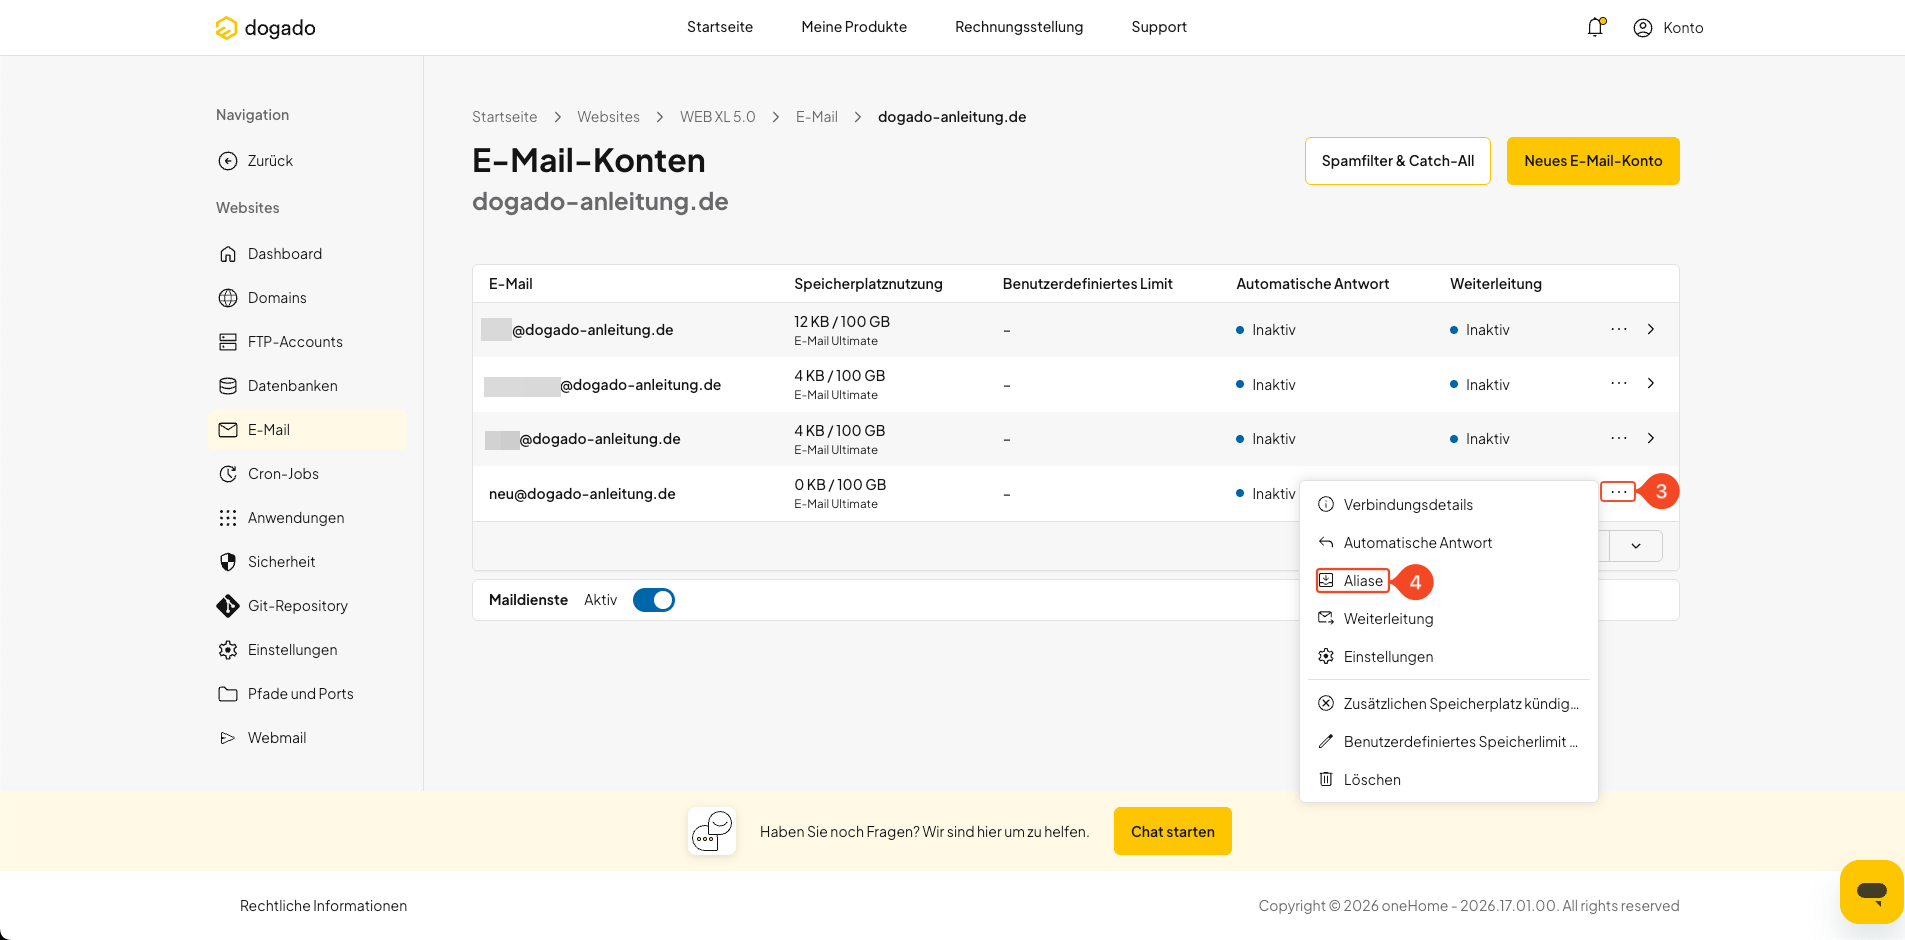Viewport: 1905px width, 940px height.
Task: Expand details of third account row chevron
Action: [1651, 438]
